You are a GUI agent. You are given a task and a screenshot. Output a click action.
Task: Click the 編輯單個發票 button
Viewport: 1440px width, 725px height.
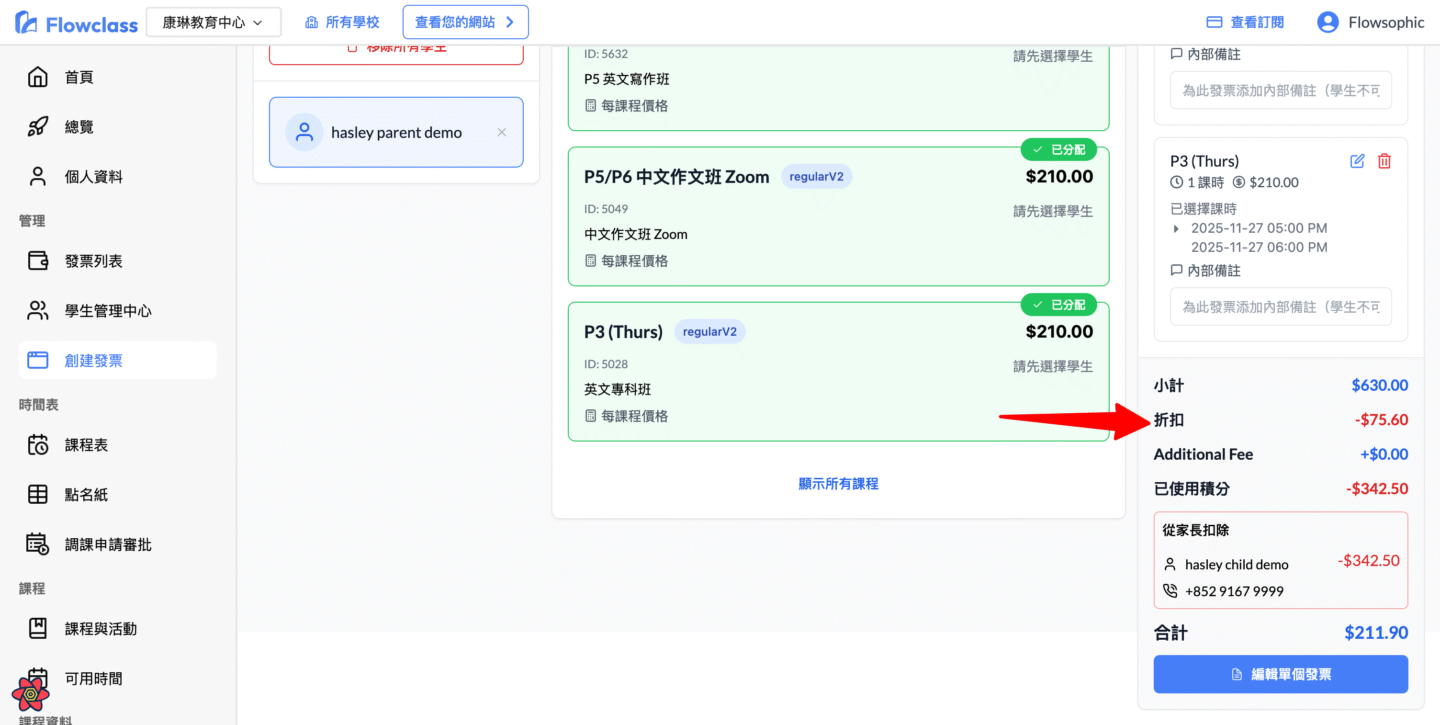(1280, 674)
